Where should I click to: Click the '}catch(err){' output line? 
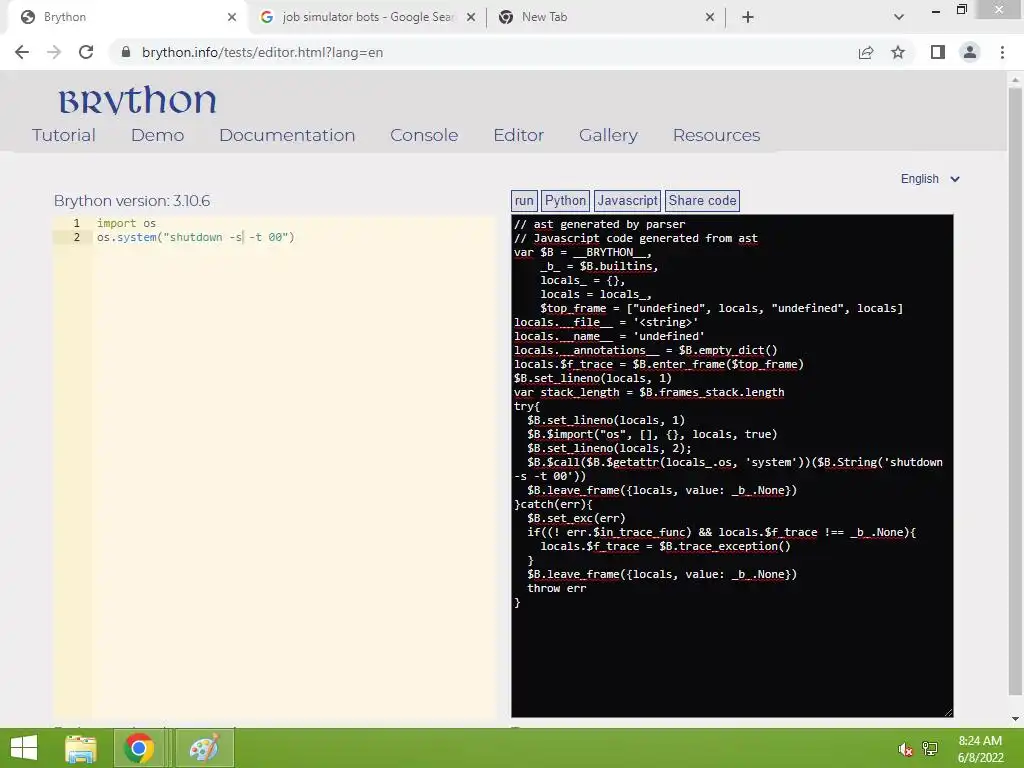553,504
